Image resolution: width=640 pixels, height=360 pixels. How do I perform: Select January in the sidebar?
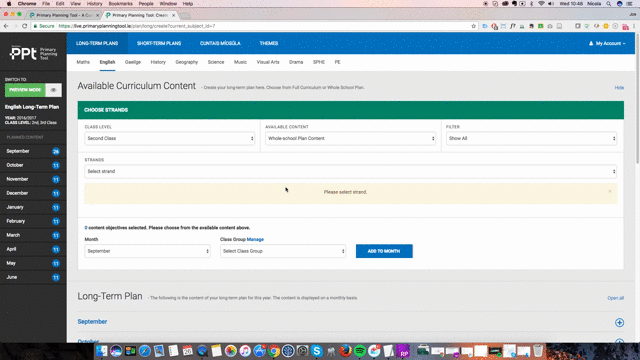tap(33, 207)
